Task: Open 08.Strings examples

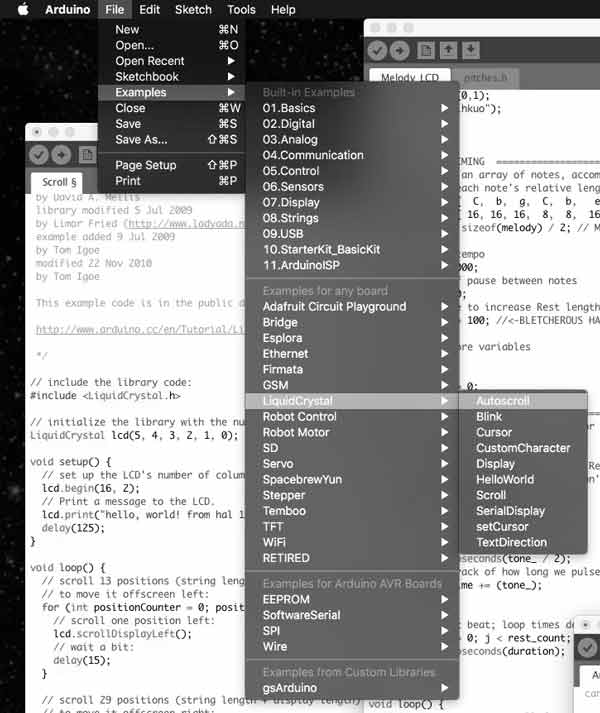Action: [352, 218]
